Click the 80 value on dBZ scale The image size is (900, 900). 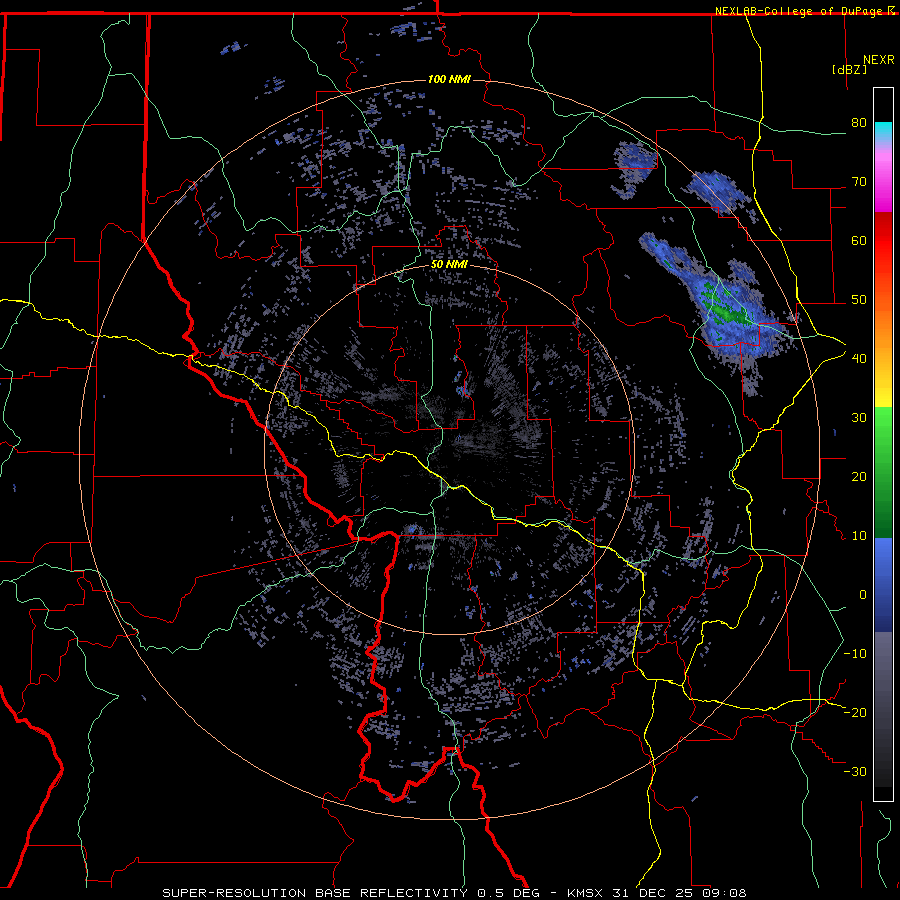(x=859, y=122)
